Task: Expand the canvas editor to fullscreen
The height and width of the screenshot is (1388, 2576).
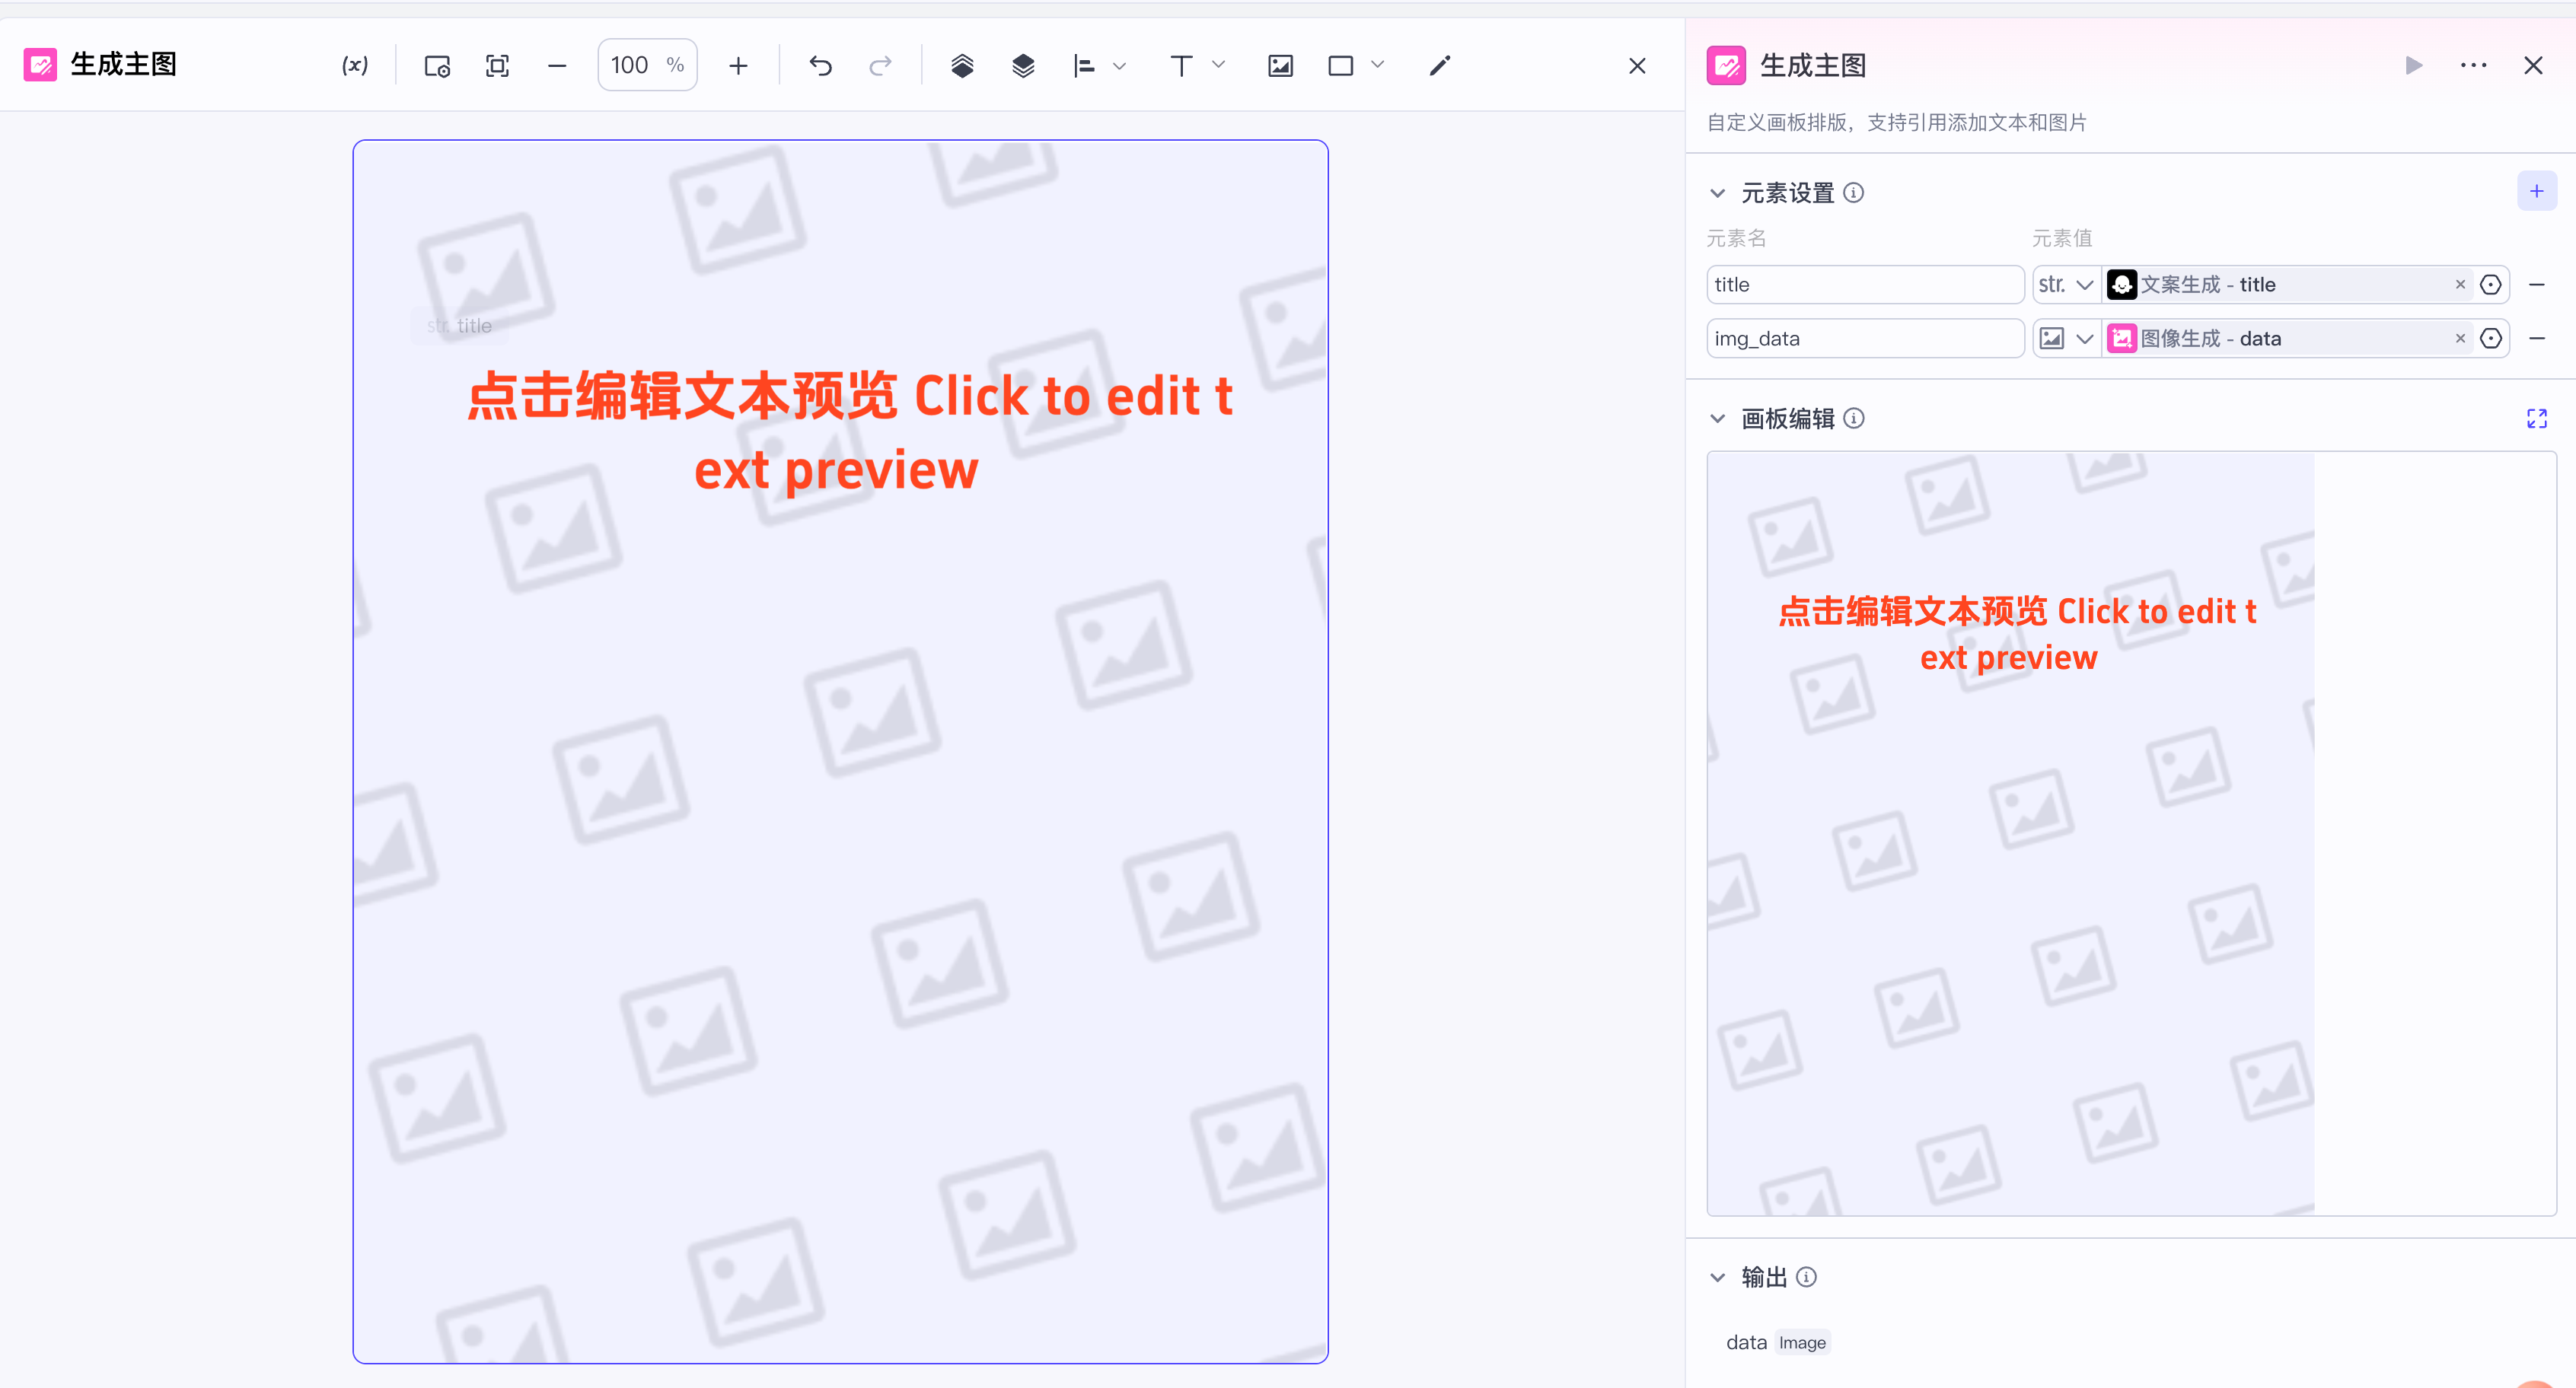Action: pos(2536,419)
